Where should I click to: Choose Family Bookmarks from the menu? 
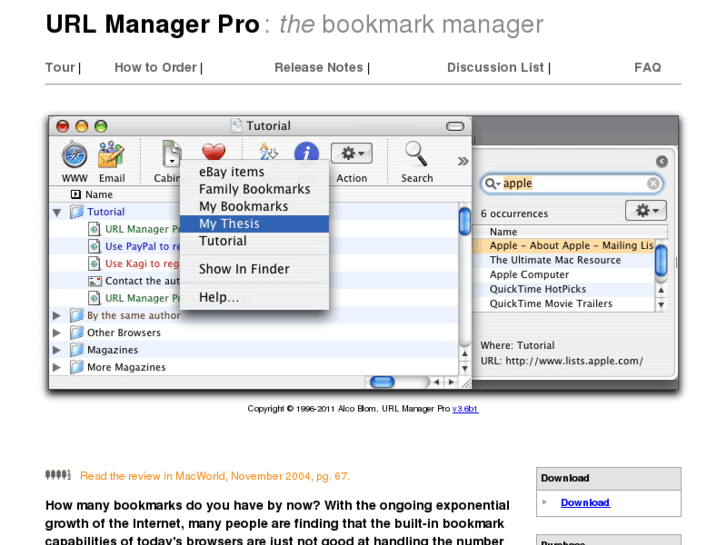tap(255, 189)
